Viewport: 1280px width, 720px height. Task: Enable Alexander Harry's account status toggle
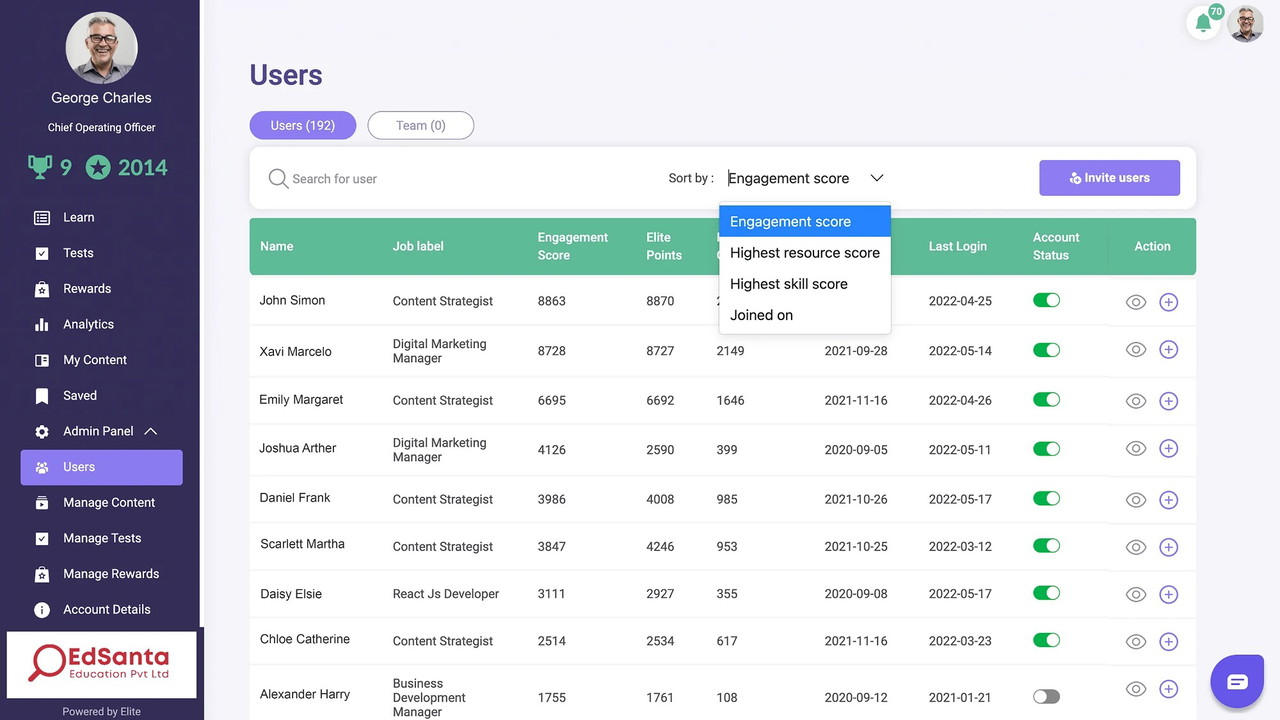pos(1046,697)
